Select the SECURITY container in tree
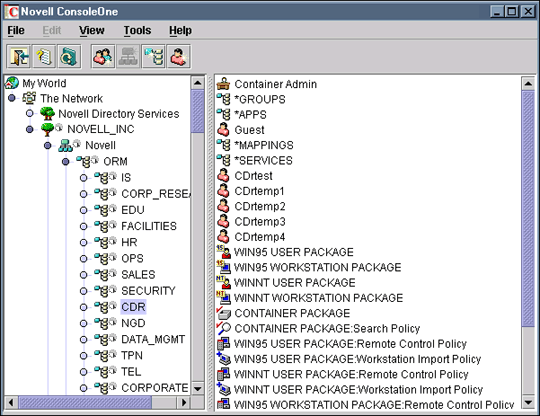540x416 pixels. point(148,291)
